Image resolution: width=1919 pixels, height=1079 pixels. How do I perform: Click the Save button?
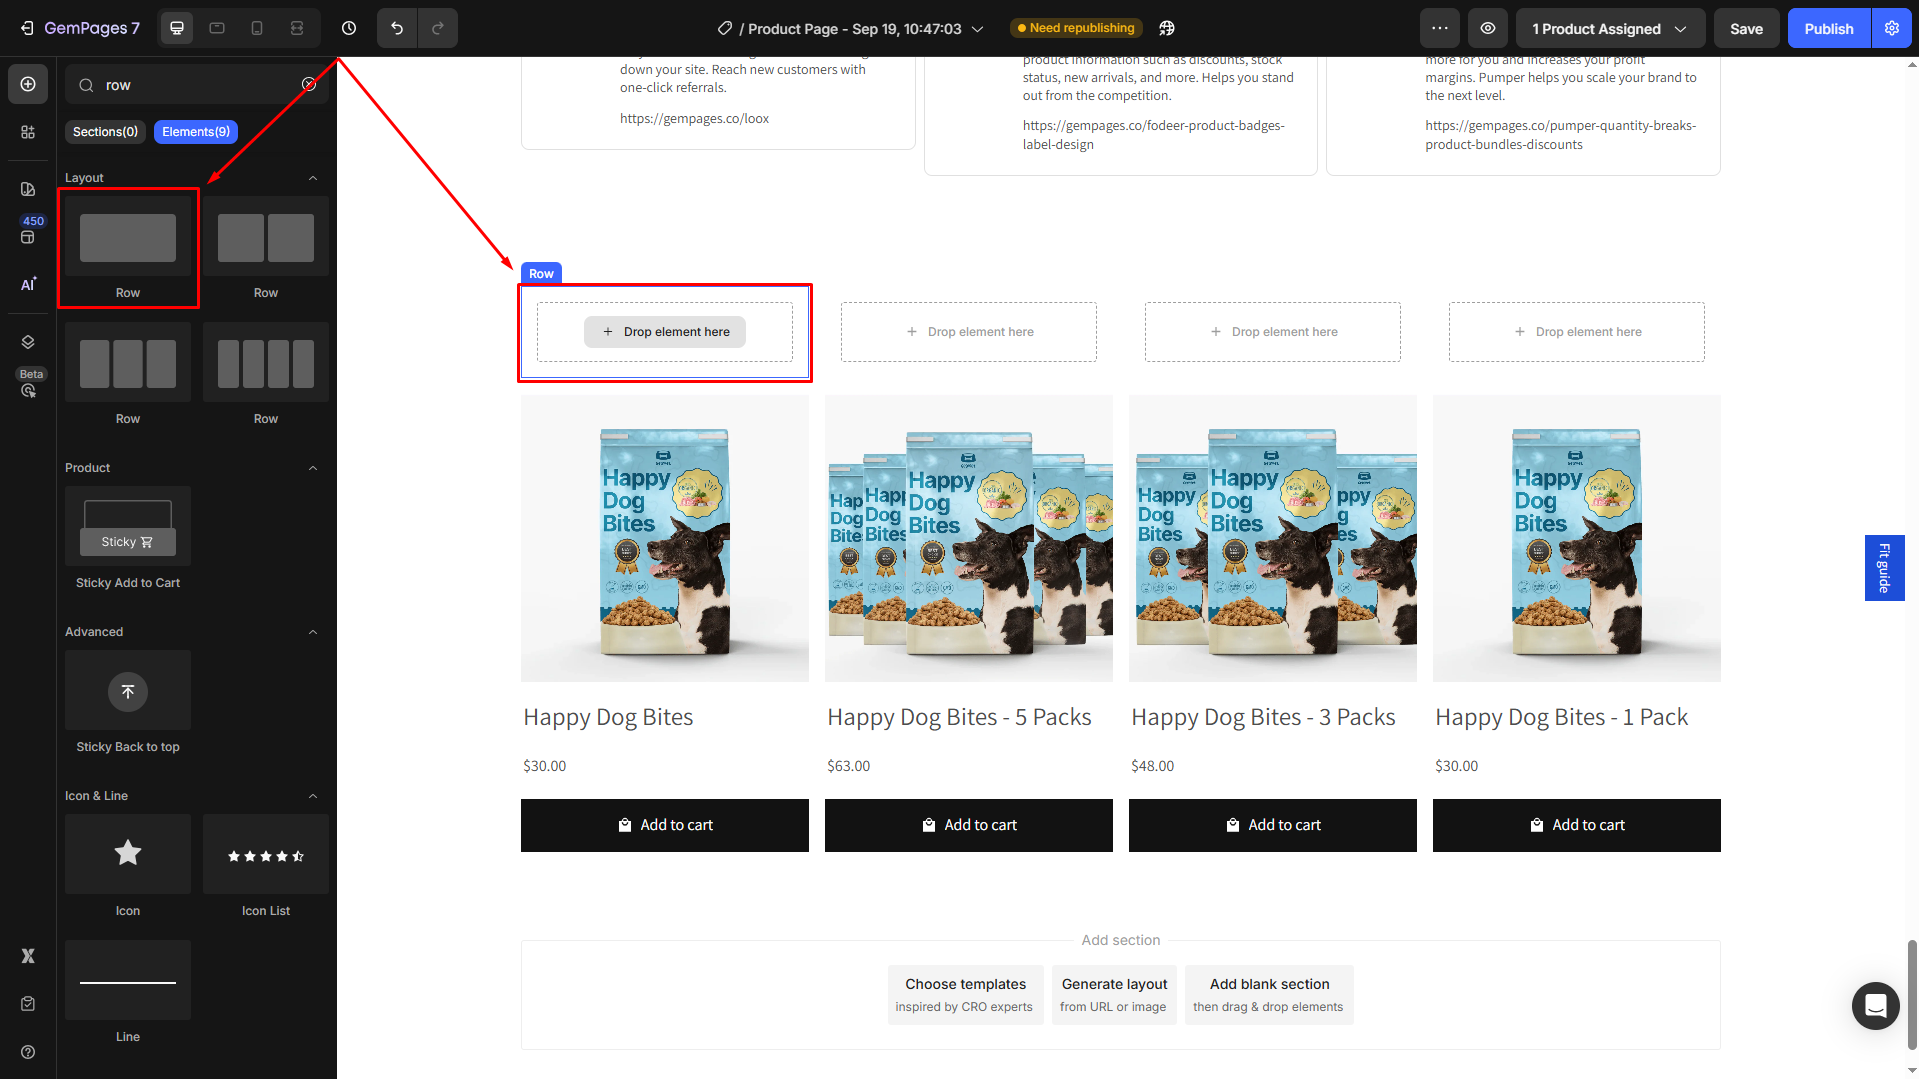click(1746, 28)
